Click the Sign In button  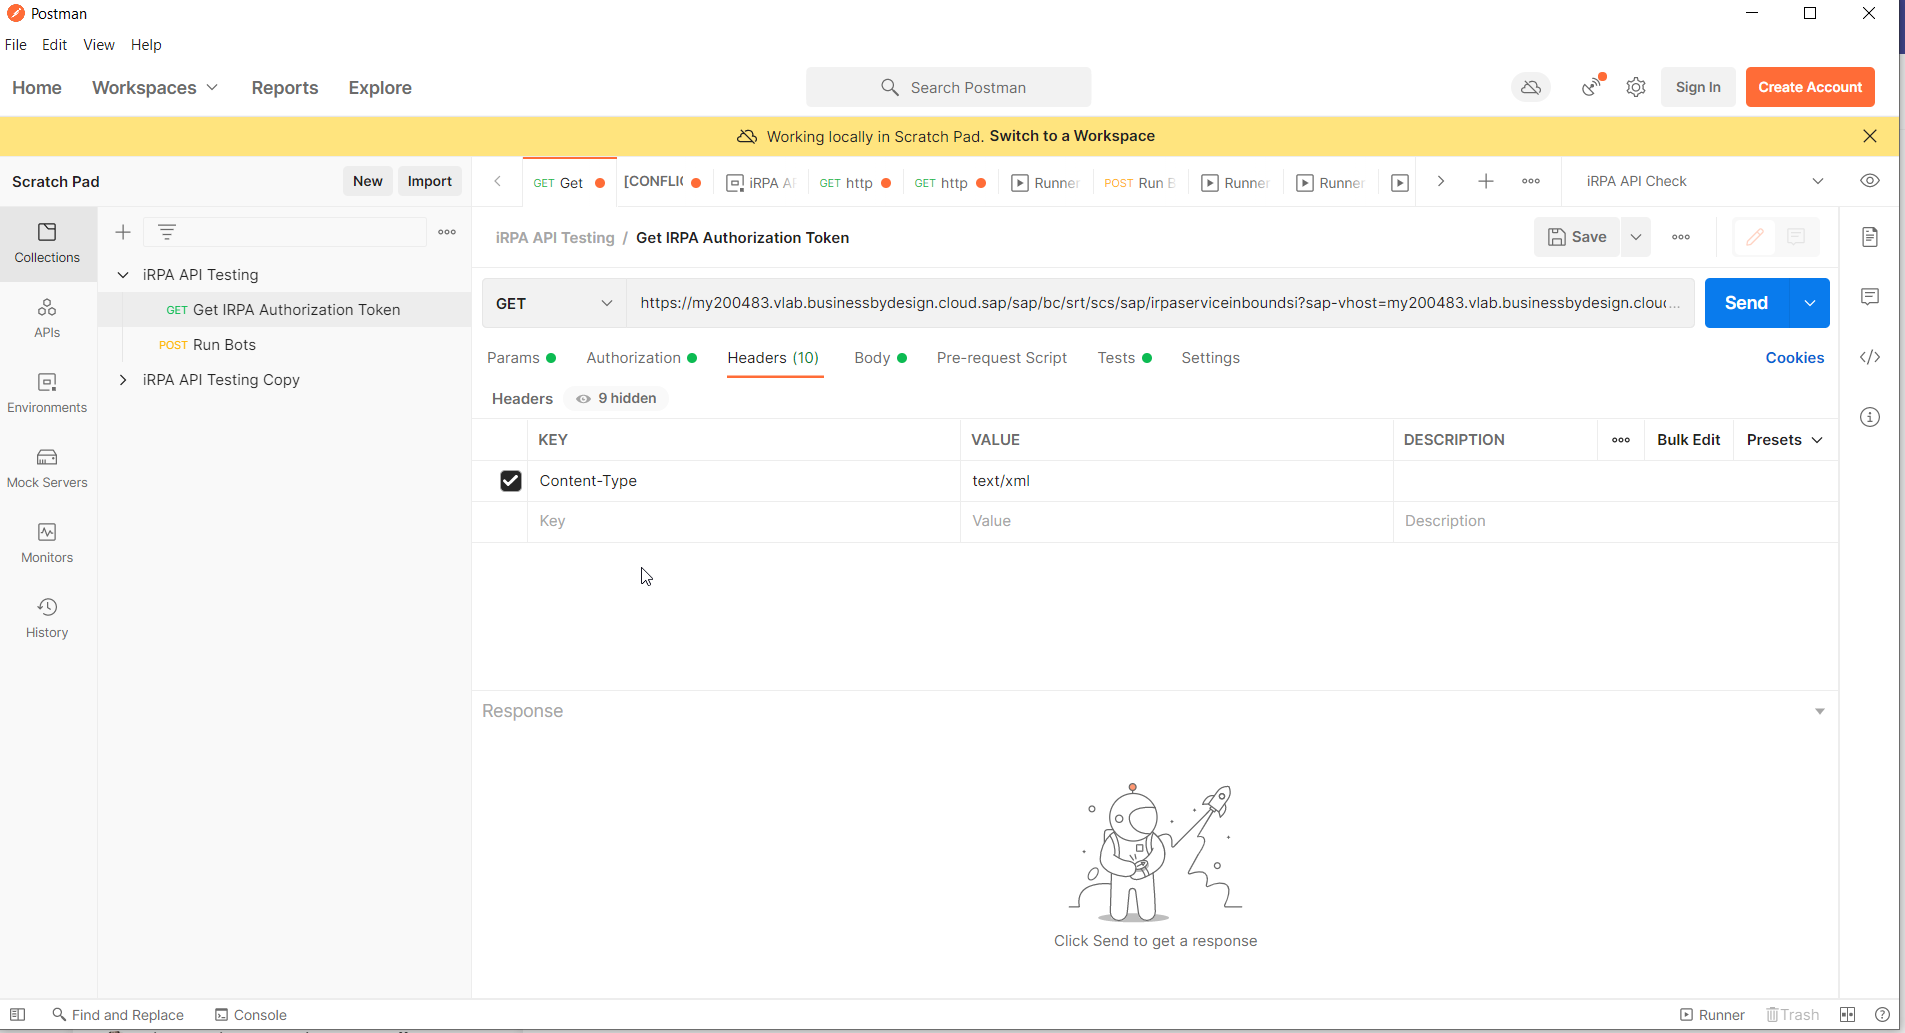[1698, 87]
